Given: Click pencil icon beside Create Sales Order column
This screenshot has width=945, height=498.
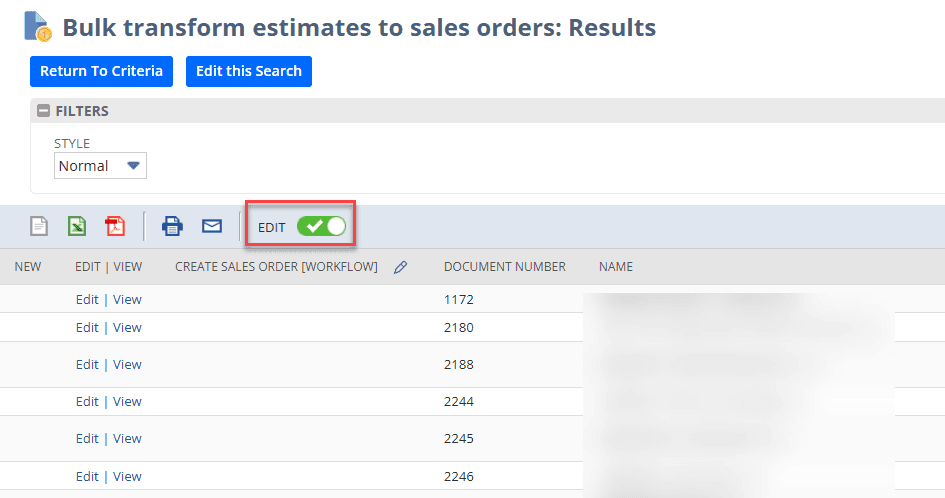Looking at the screenshot, I should click(401, 267).
